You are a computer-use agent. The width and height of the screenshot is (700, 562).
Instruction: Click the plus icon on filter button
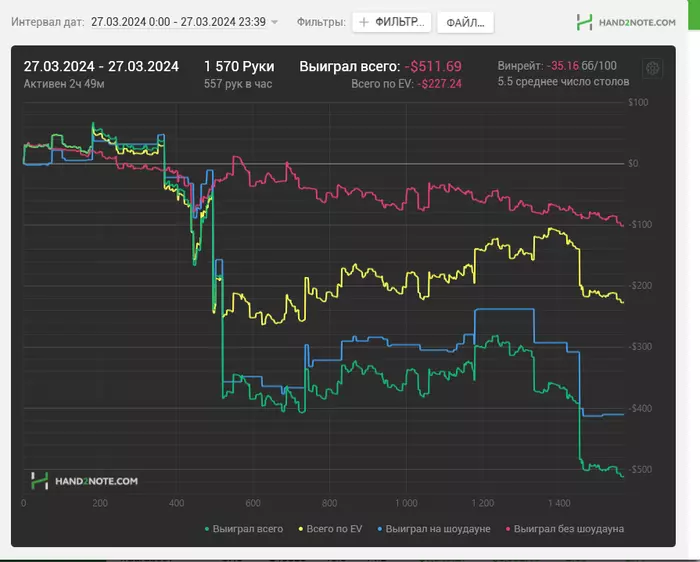pos(364,22)
